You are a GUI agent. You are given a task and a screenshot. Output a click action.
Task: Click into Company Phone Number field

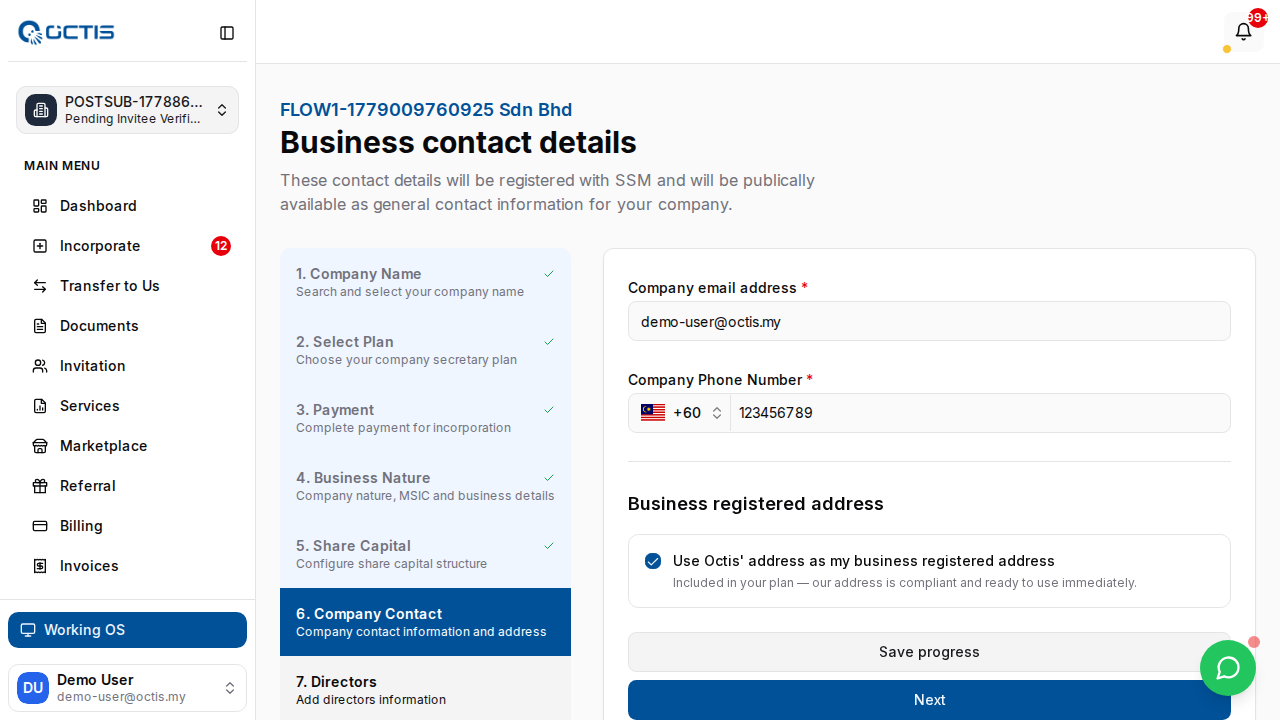[980, 413]
